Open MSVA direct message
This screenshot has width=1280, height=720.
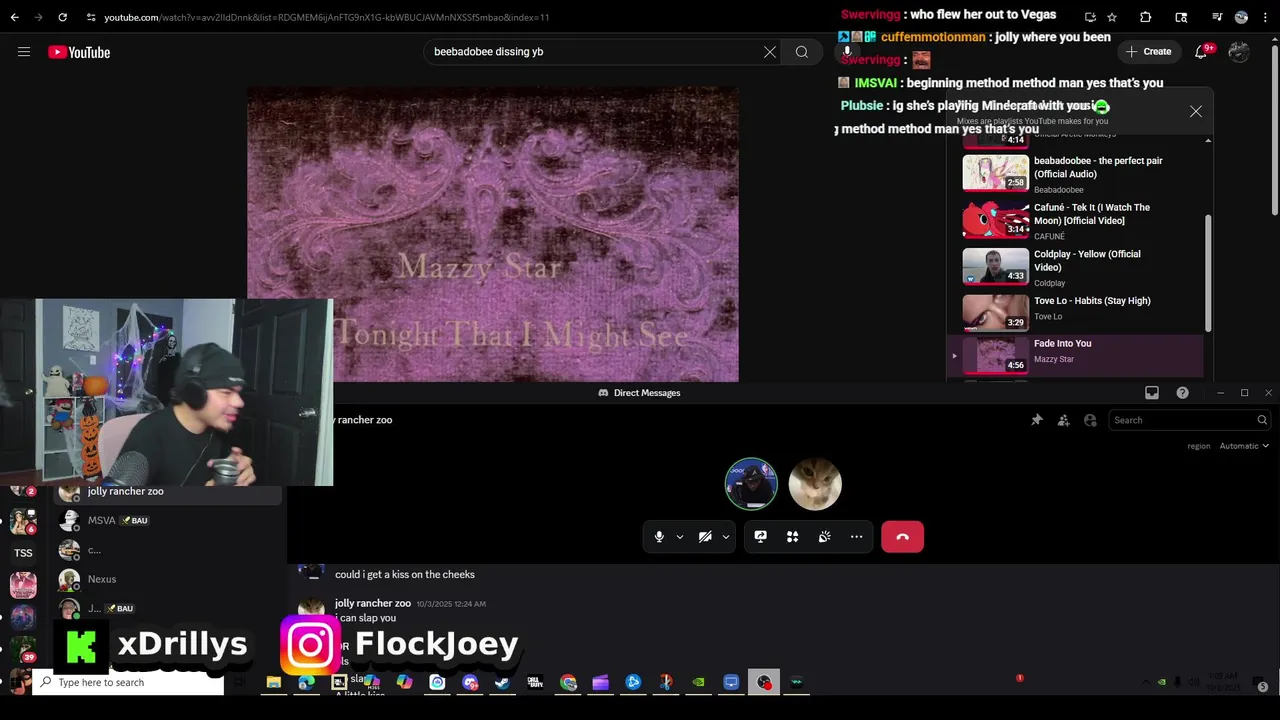(170, 520)
